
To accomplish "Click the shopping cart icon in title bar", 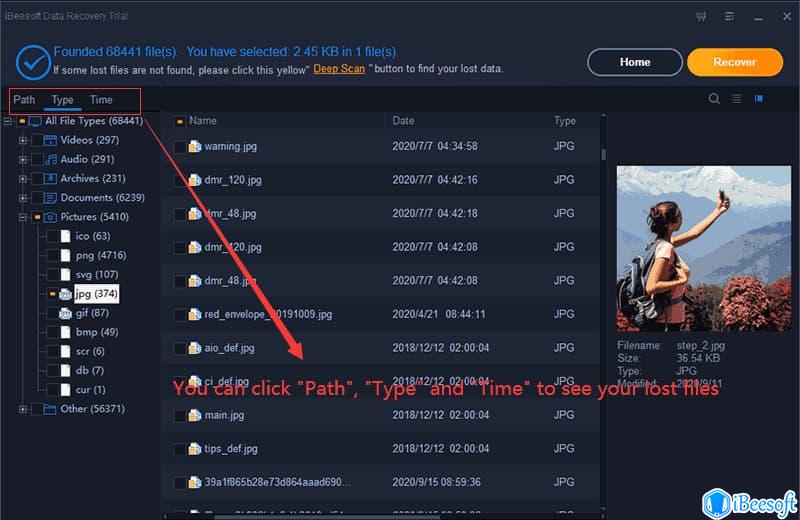I will click(701, 16).
